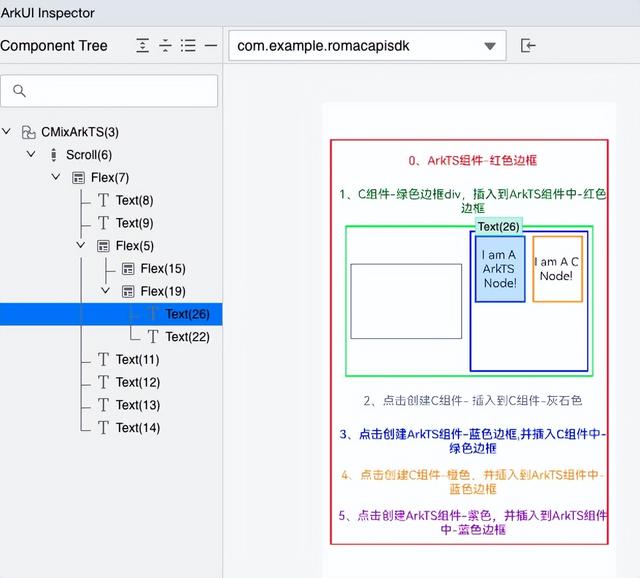Click the Flex(19) layout icon
Viewport: 640px width, 578px height.
tap(128, 291)
